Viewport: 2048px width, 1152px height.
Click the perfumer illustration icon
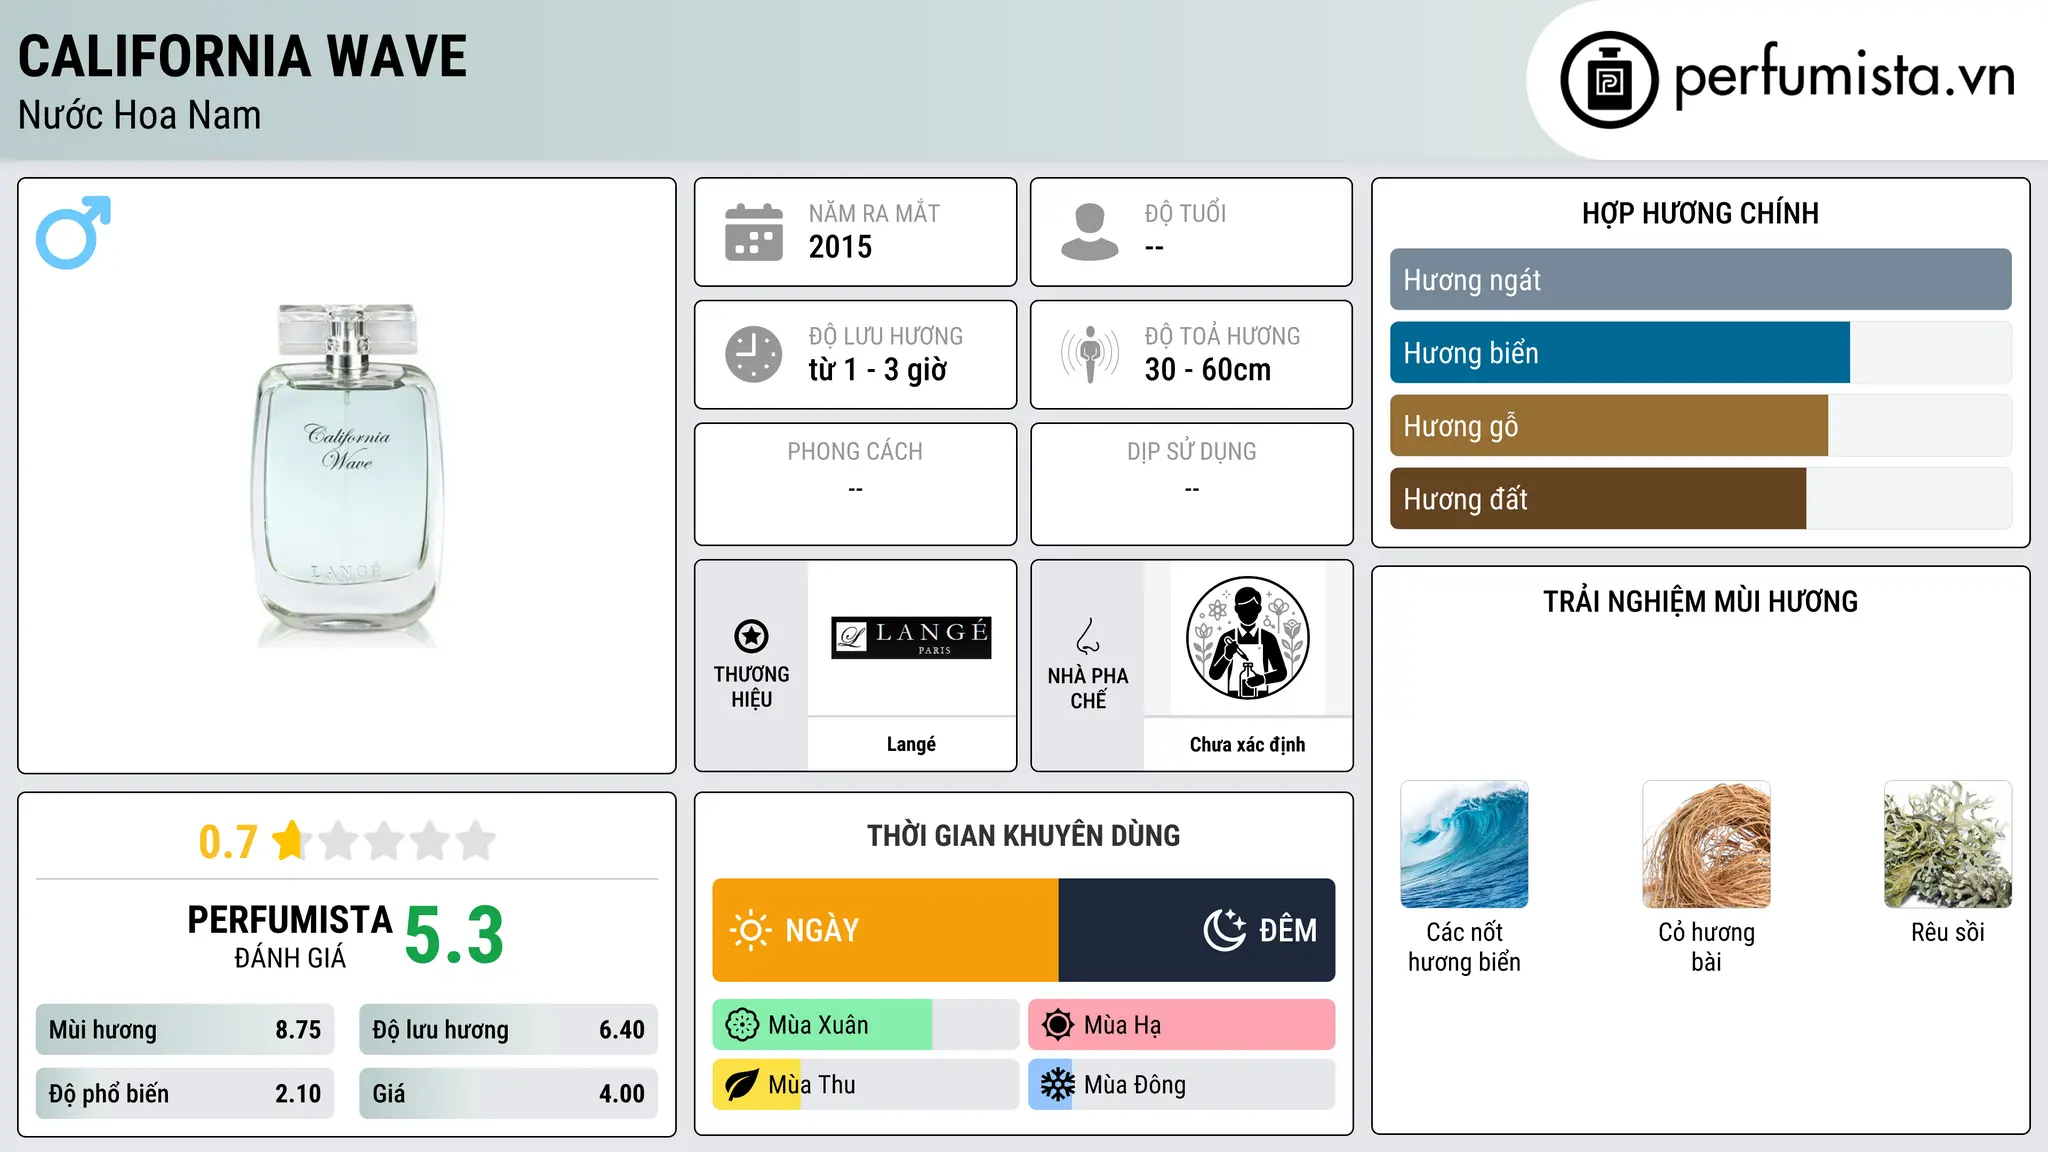pyautogui.click(x=1247, y=638)
